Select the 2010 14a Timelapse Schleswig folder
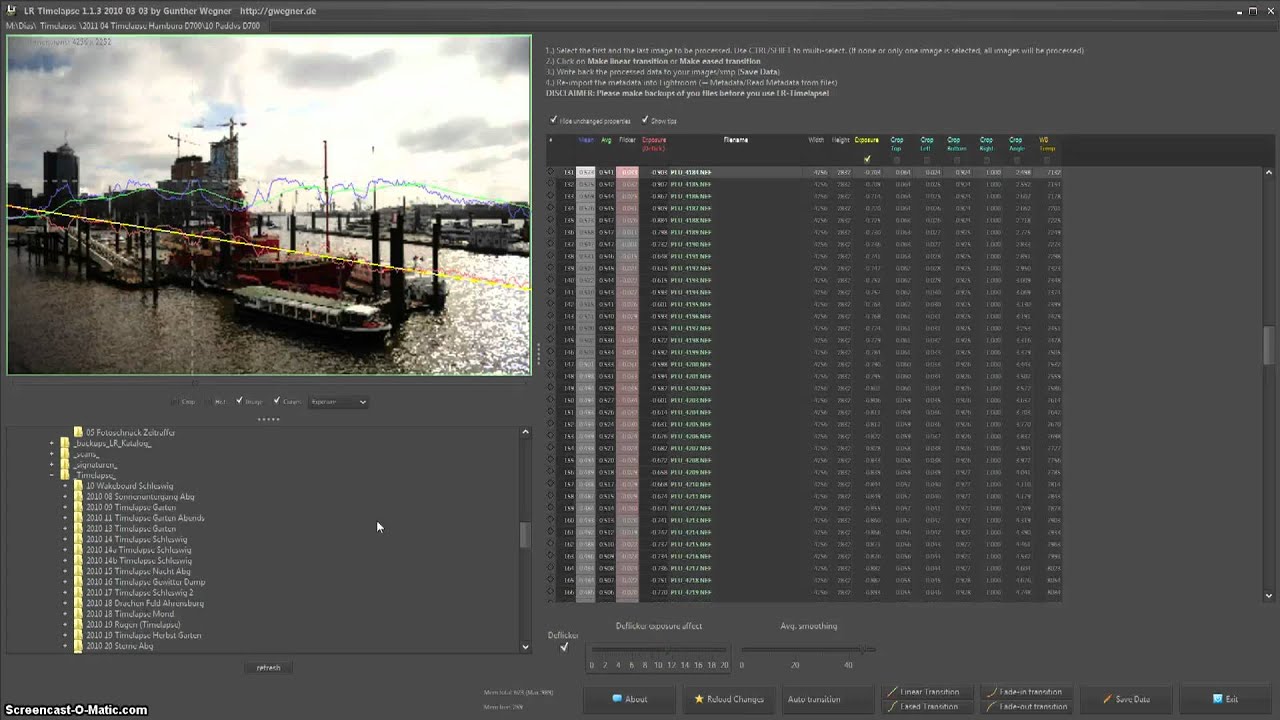This screenshot has width=1280, height=720. point(138,550)
